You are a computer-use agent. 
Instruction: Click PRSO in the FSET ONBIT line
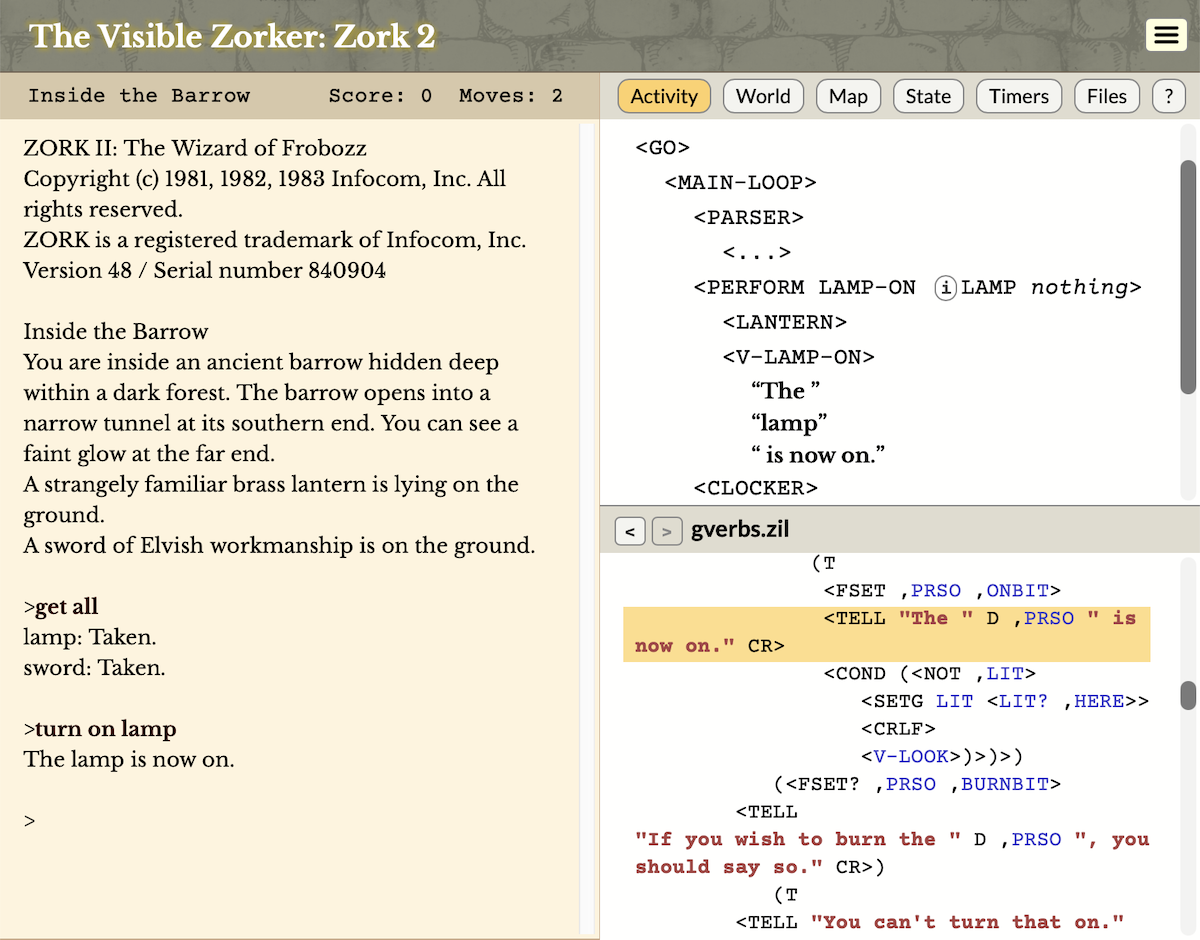click(x=935, y=591)
